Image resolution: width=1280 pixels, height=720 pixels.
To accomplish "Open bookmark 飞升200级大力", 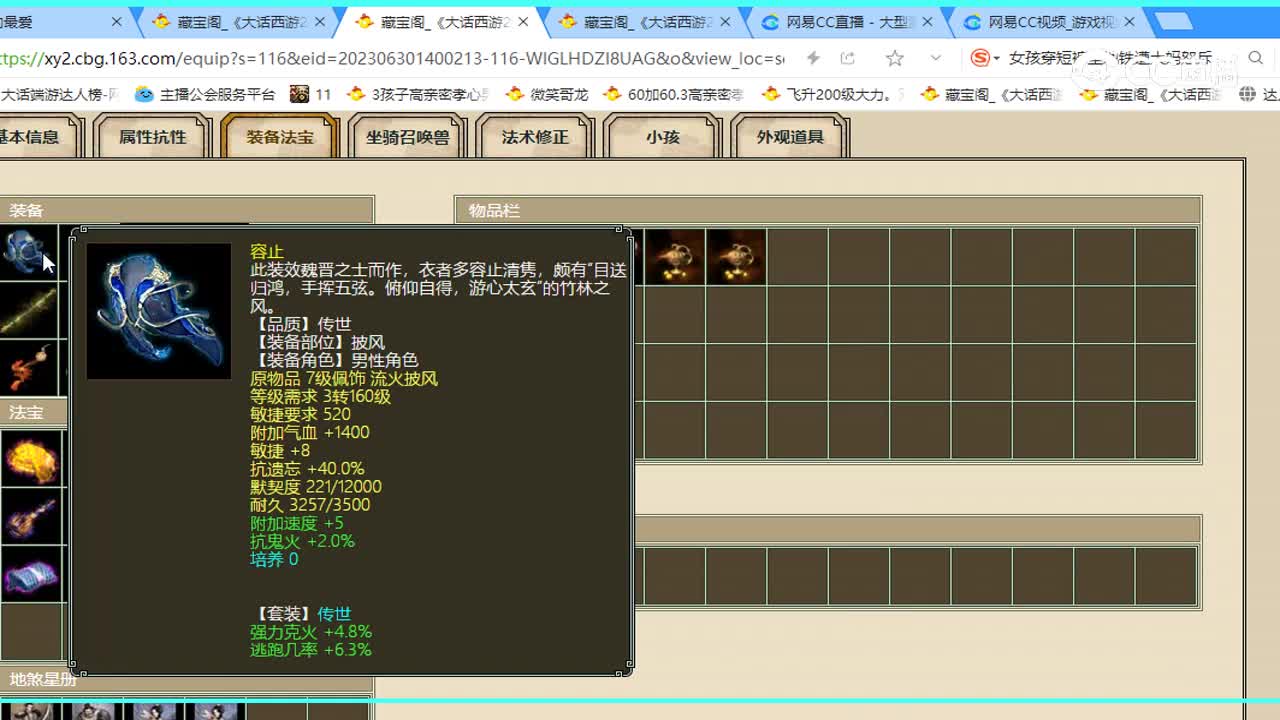I will (832, 95).
